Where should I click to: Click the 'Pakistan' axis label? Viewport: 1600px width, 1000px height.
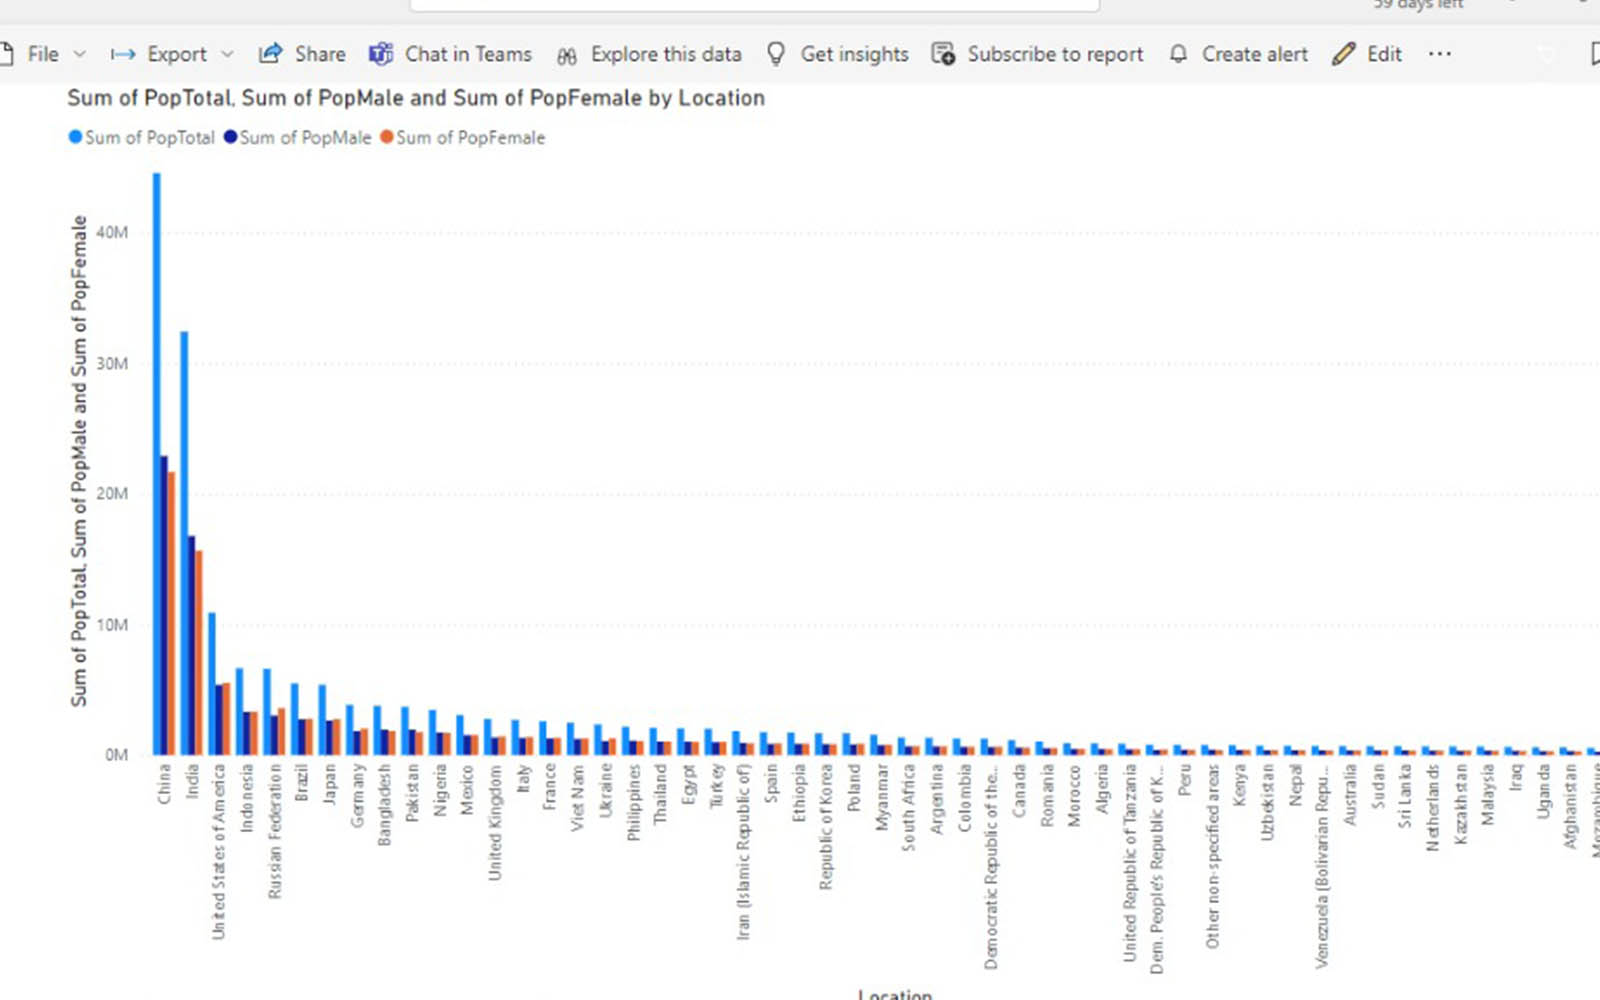412,793
